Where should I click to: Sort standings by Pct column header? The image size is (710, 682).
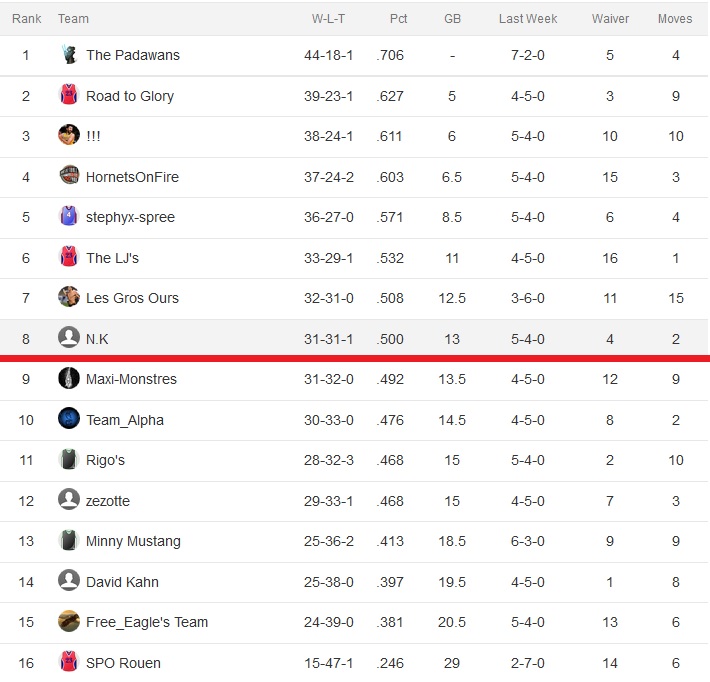click(x=398, y=19)
